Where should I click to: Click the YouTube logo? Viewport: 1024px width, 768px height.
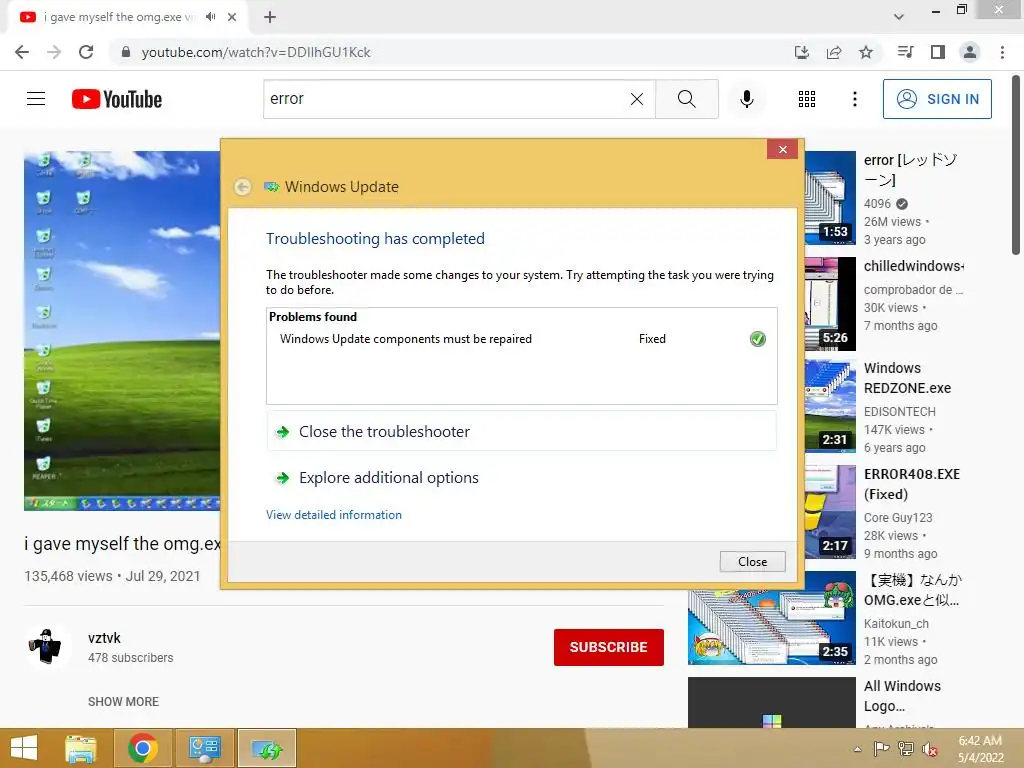point(117,99)
